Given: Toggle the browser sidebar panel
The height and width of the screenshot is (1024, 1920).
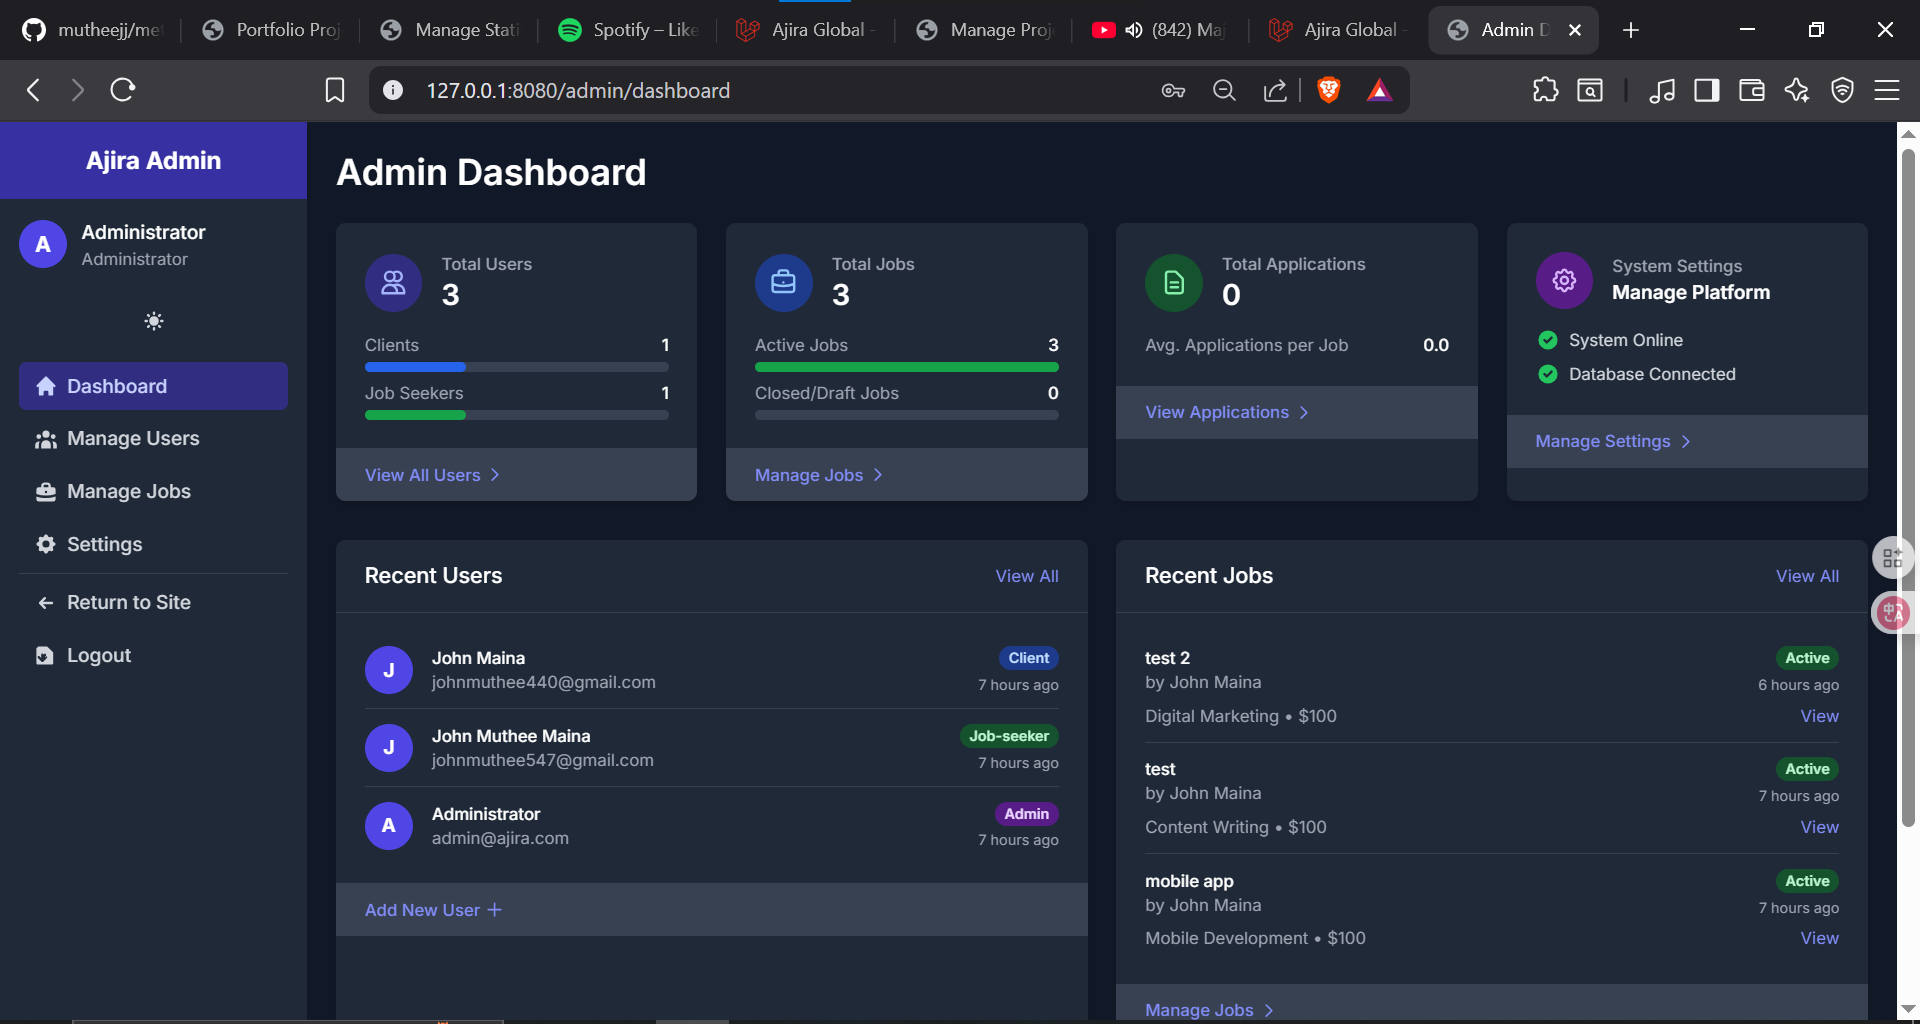Looking at the screenshot, I should (x=1706, y=90).
